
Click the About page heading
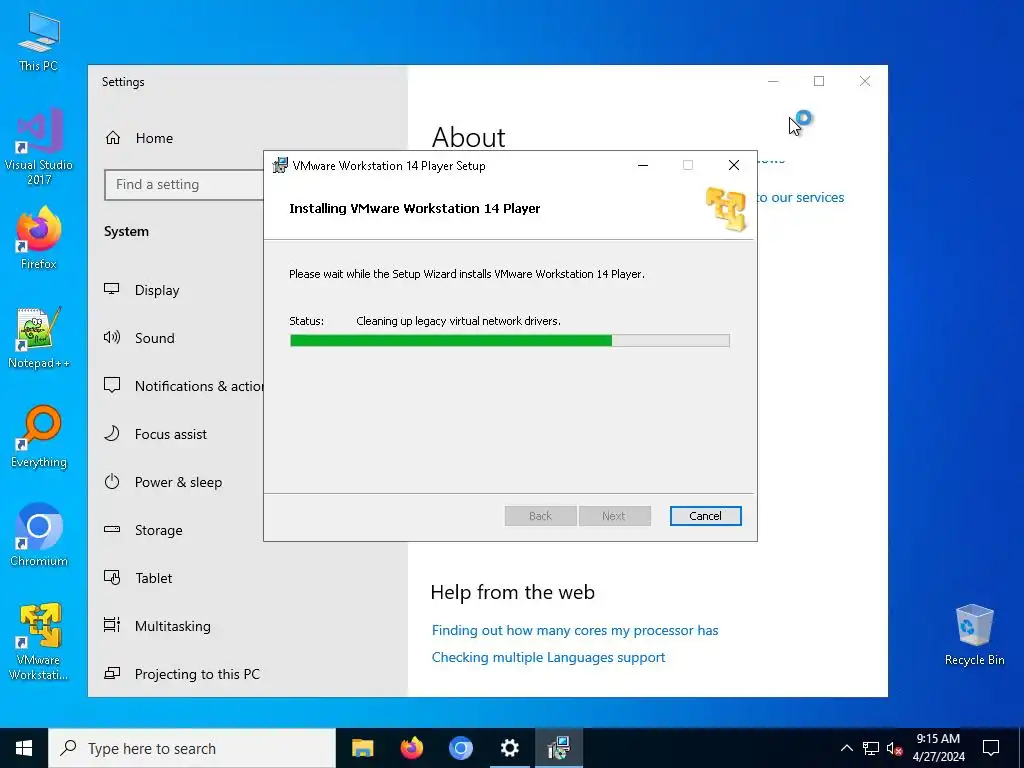coord(468,137)
